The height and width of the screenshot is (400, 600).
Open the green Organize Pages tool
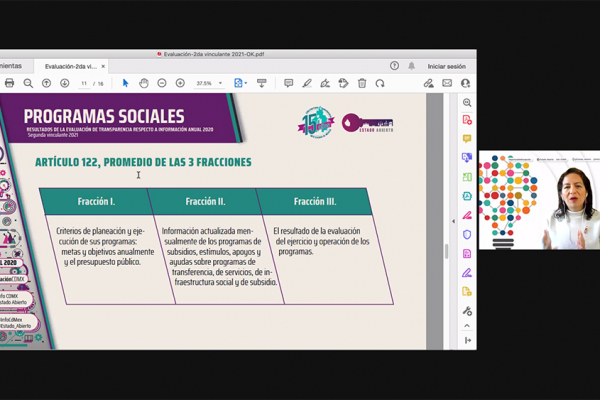tap(467, 177)
